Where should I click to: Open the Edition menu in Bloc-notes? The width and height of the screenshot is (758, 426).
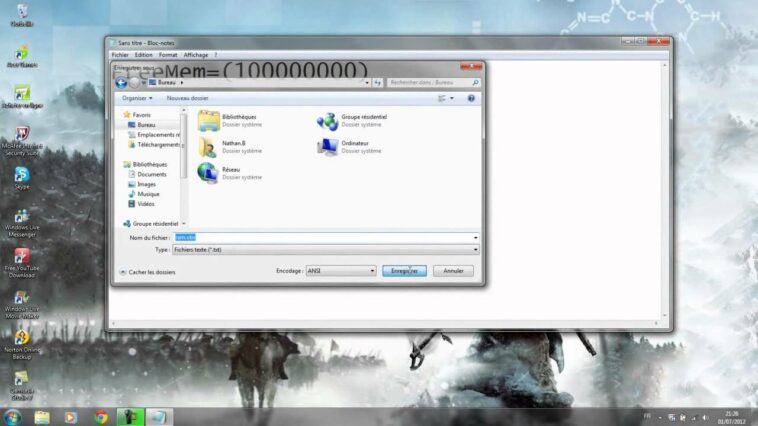[x=143, y=55]
